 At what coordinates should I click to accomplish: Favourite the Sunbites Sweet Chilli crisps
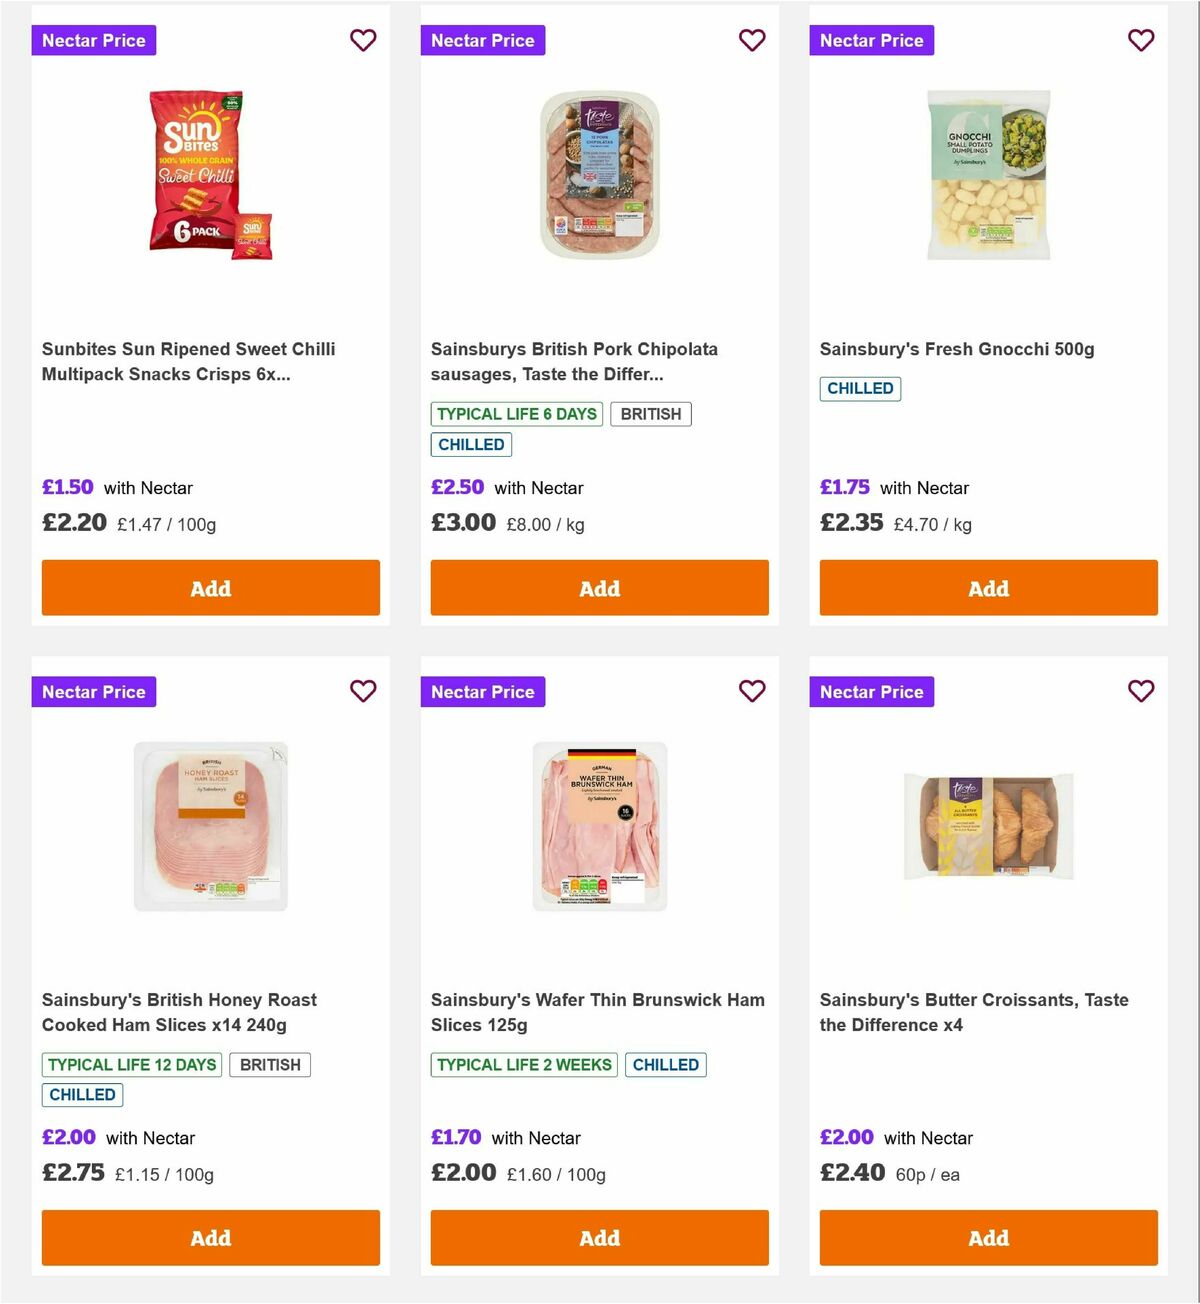(x=363, y=40)
